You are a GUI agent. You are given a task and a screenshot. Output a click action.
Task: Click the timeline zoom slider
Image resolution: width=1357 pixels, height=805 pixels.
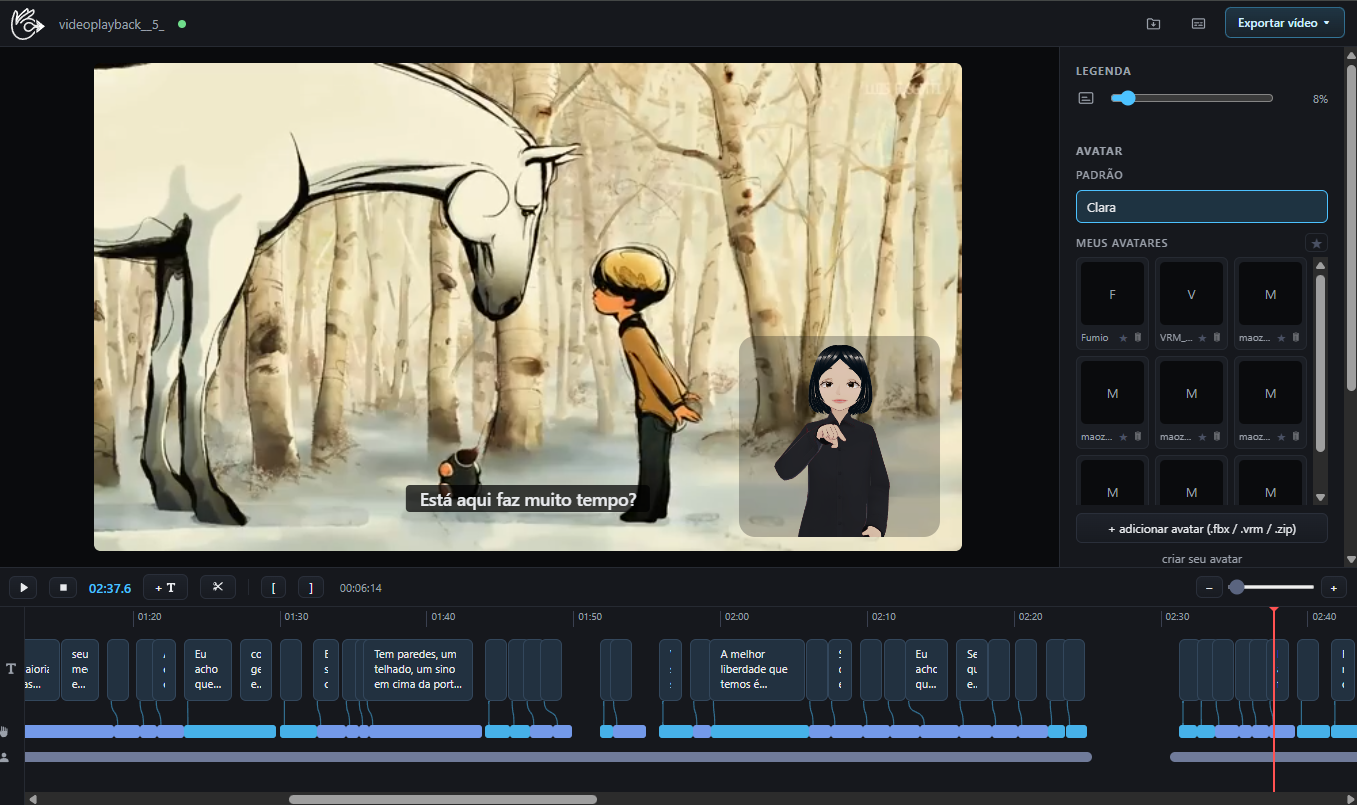[1271, 587]
